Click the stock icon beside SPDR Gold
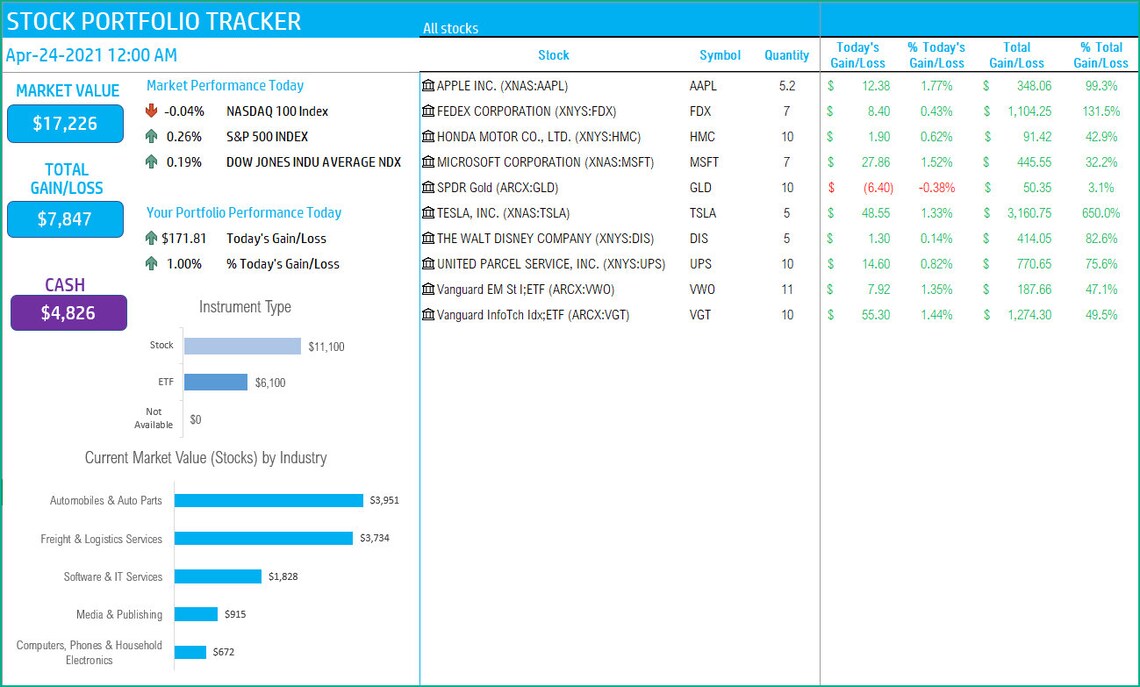This screenshot has height=687, width=1140. pyautogui.click(x=428, y=188)
